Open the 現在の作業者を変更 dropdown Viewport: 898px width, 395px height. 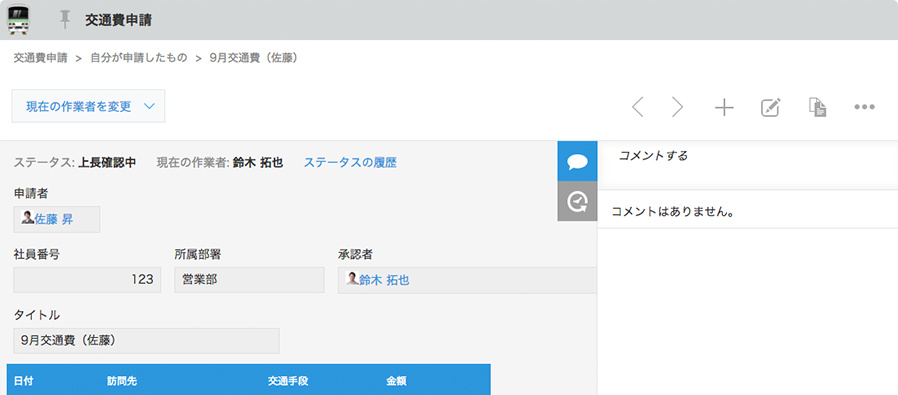coord(89,106)
